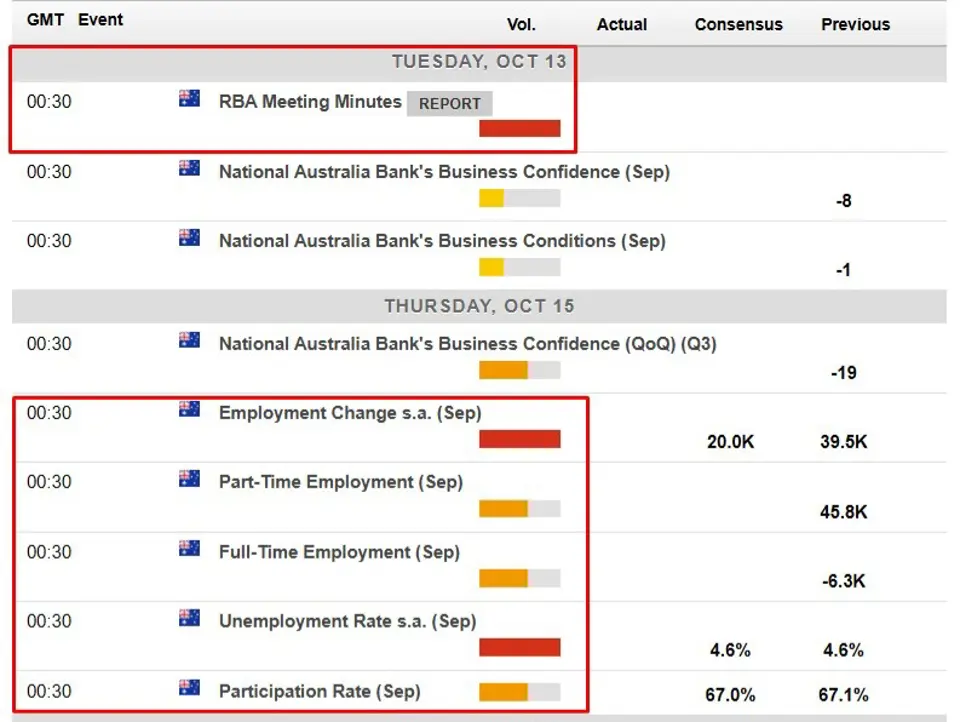Click flag icon for Unemployment Rate s.a. row

pyautogui.click(x=189, y=618)
